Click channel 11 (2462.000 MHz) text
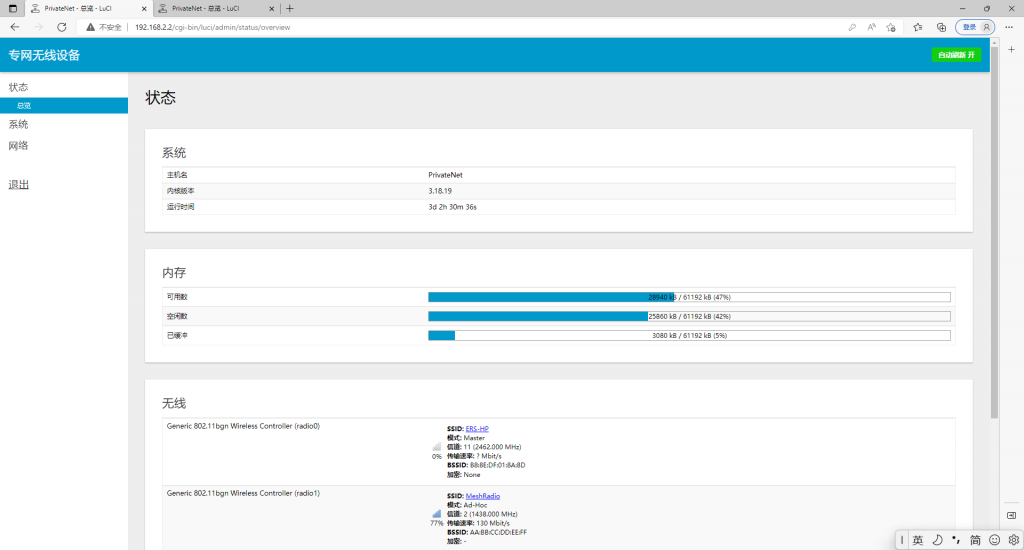Screen dimensions: 1024x550 pos(492,447)
